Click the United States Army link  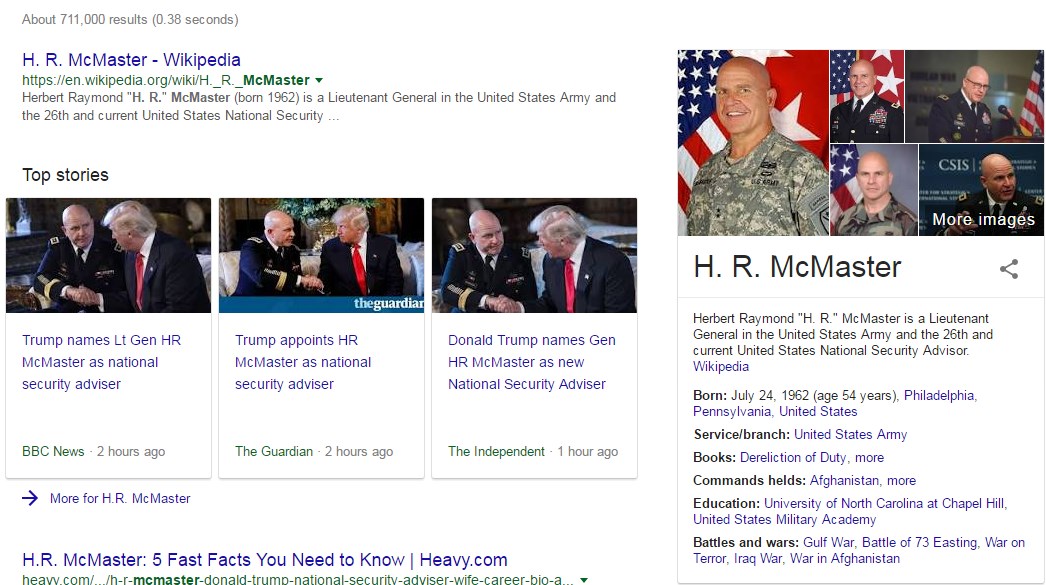click(851, 435)
